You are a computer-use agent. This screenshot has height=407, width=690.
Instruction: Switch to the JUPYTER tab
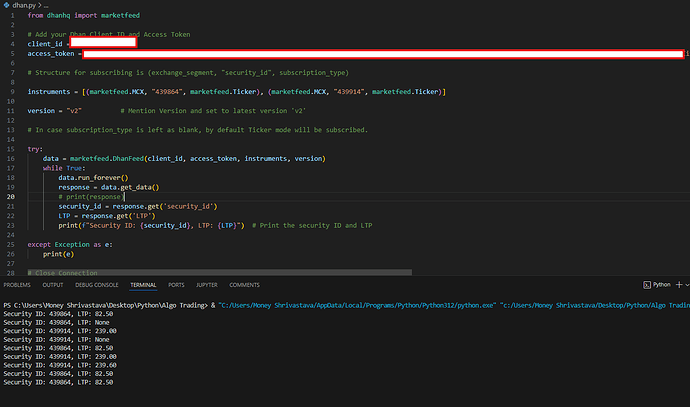pos(207,285)
